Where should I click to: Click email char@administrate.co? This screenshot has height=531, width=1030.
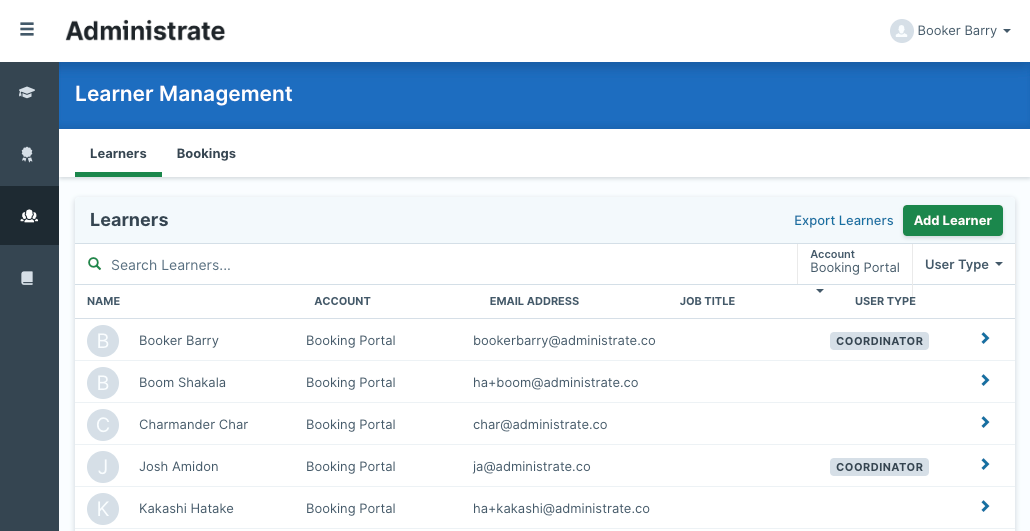(x=540, y=425)
